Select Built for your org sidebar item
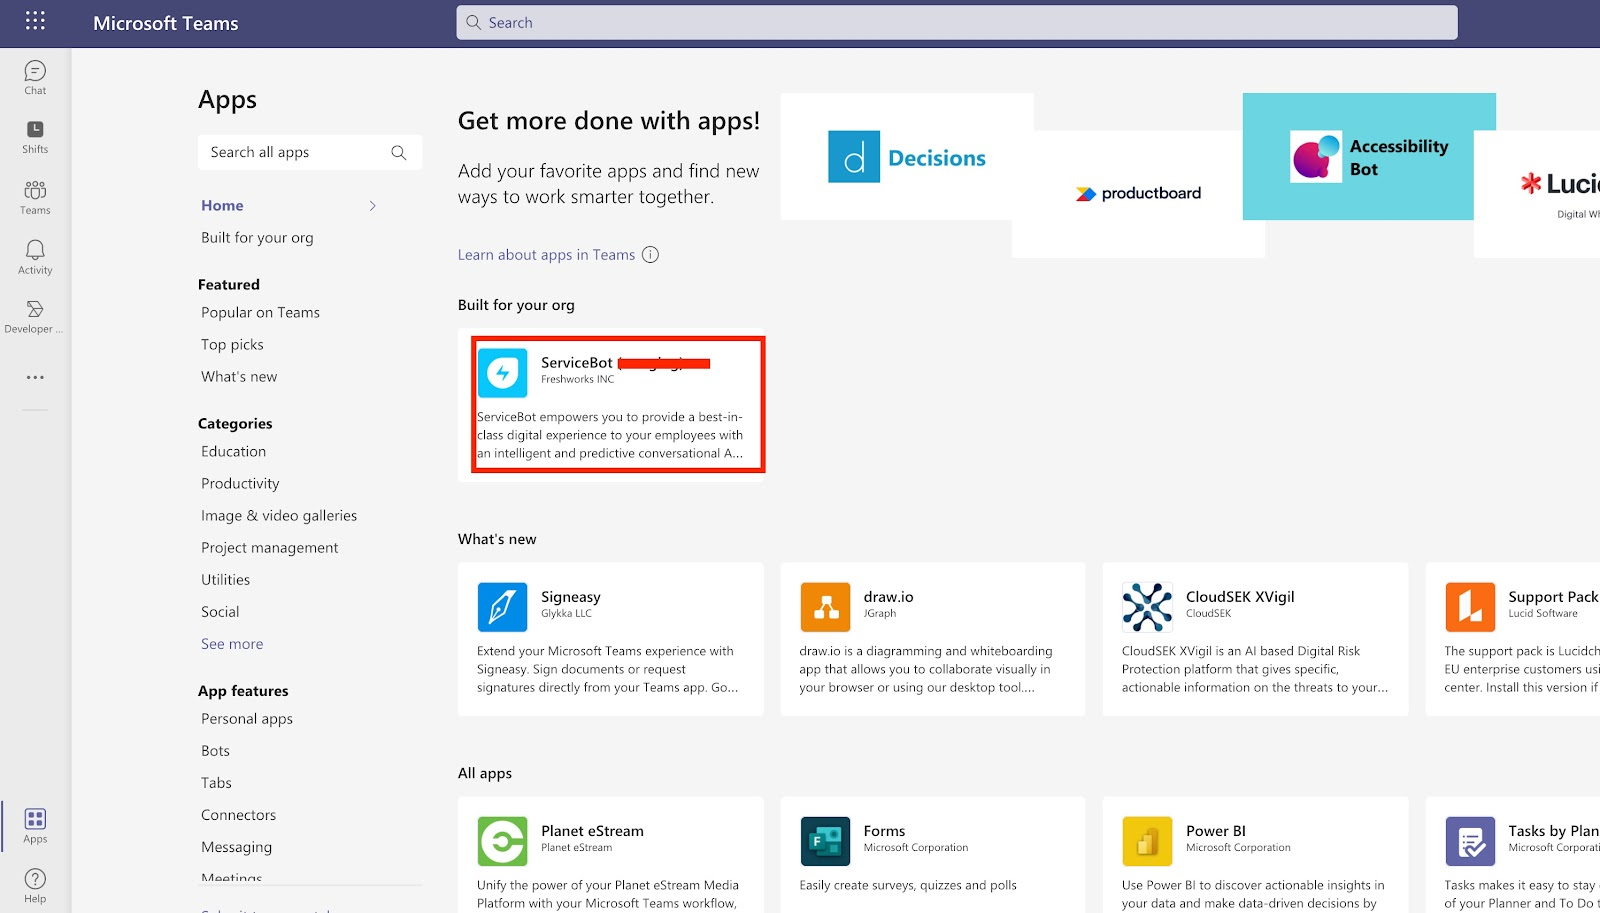The width and height of the screenshot is (1600, 913). tap(257, 238)
